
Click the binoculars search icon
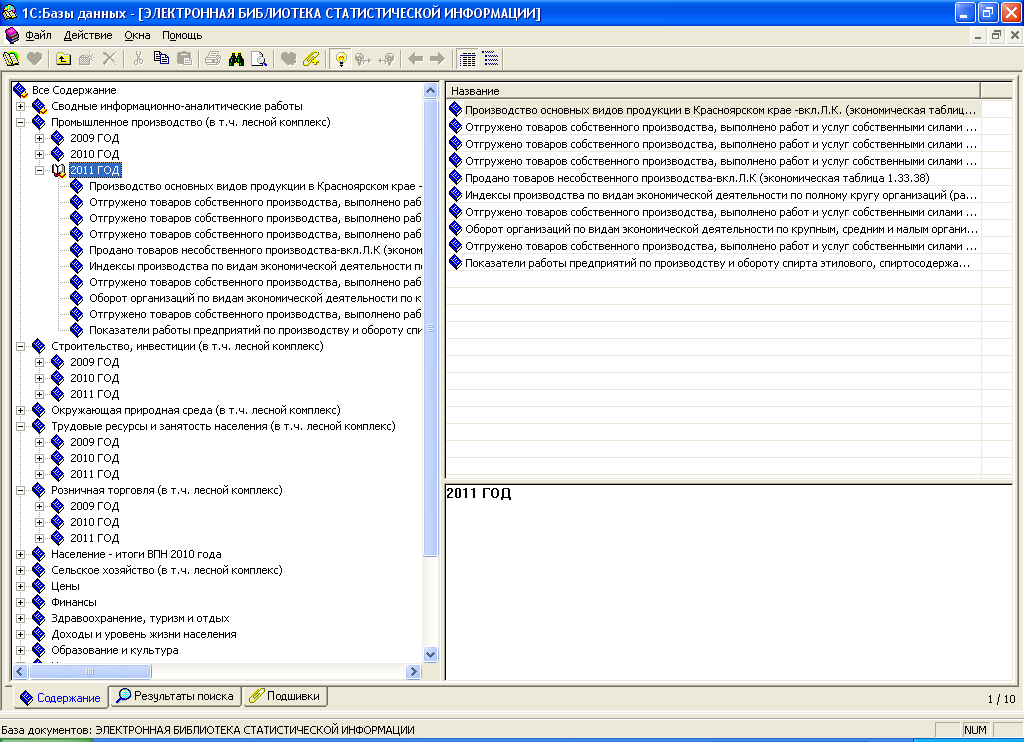coord(236,59)
